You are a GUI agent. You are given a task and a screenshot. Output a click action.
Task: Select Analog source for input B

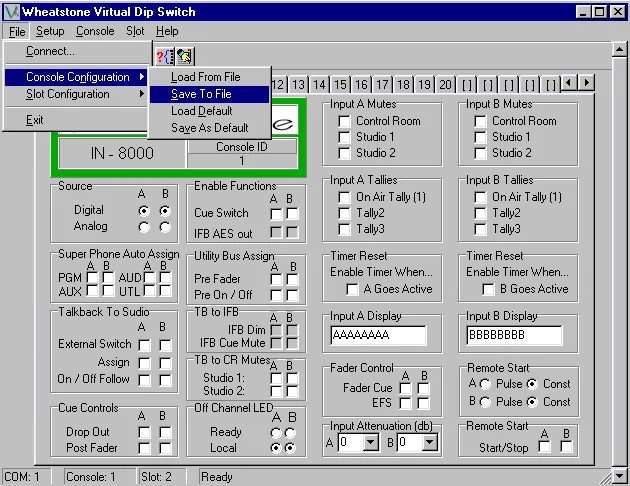click(x=165, y=227)
